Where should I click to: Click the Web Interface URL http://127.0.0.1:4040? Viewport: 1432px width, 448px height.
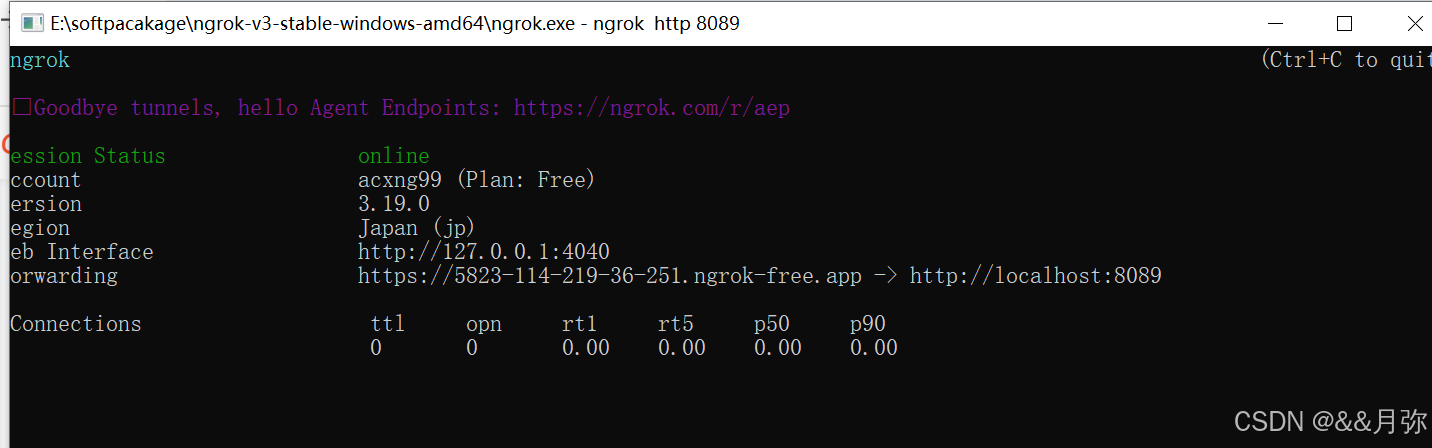click(x=484, y=252)
